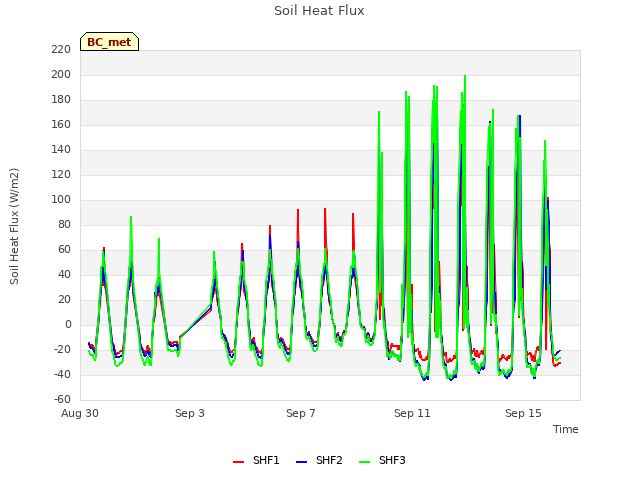640x480 pixels.
Task: Click the green SHF3 legend color marker
Action: point(364,462)
